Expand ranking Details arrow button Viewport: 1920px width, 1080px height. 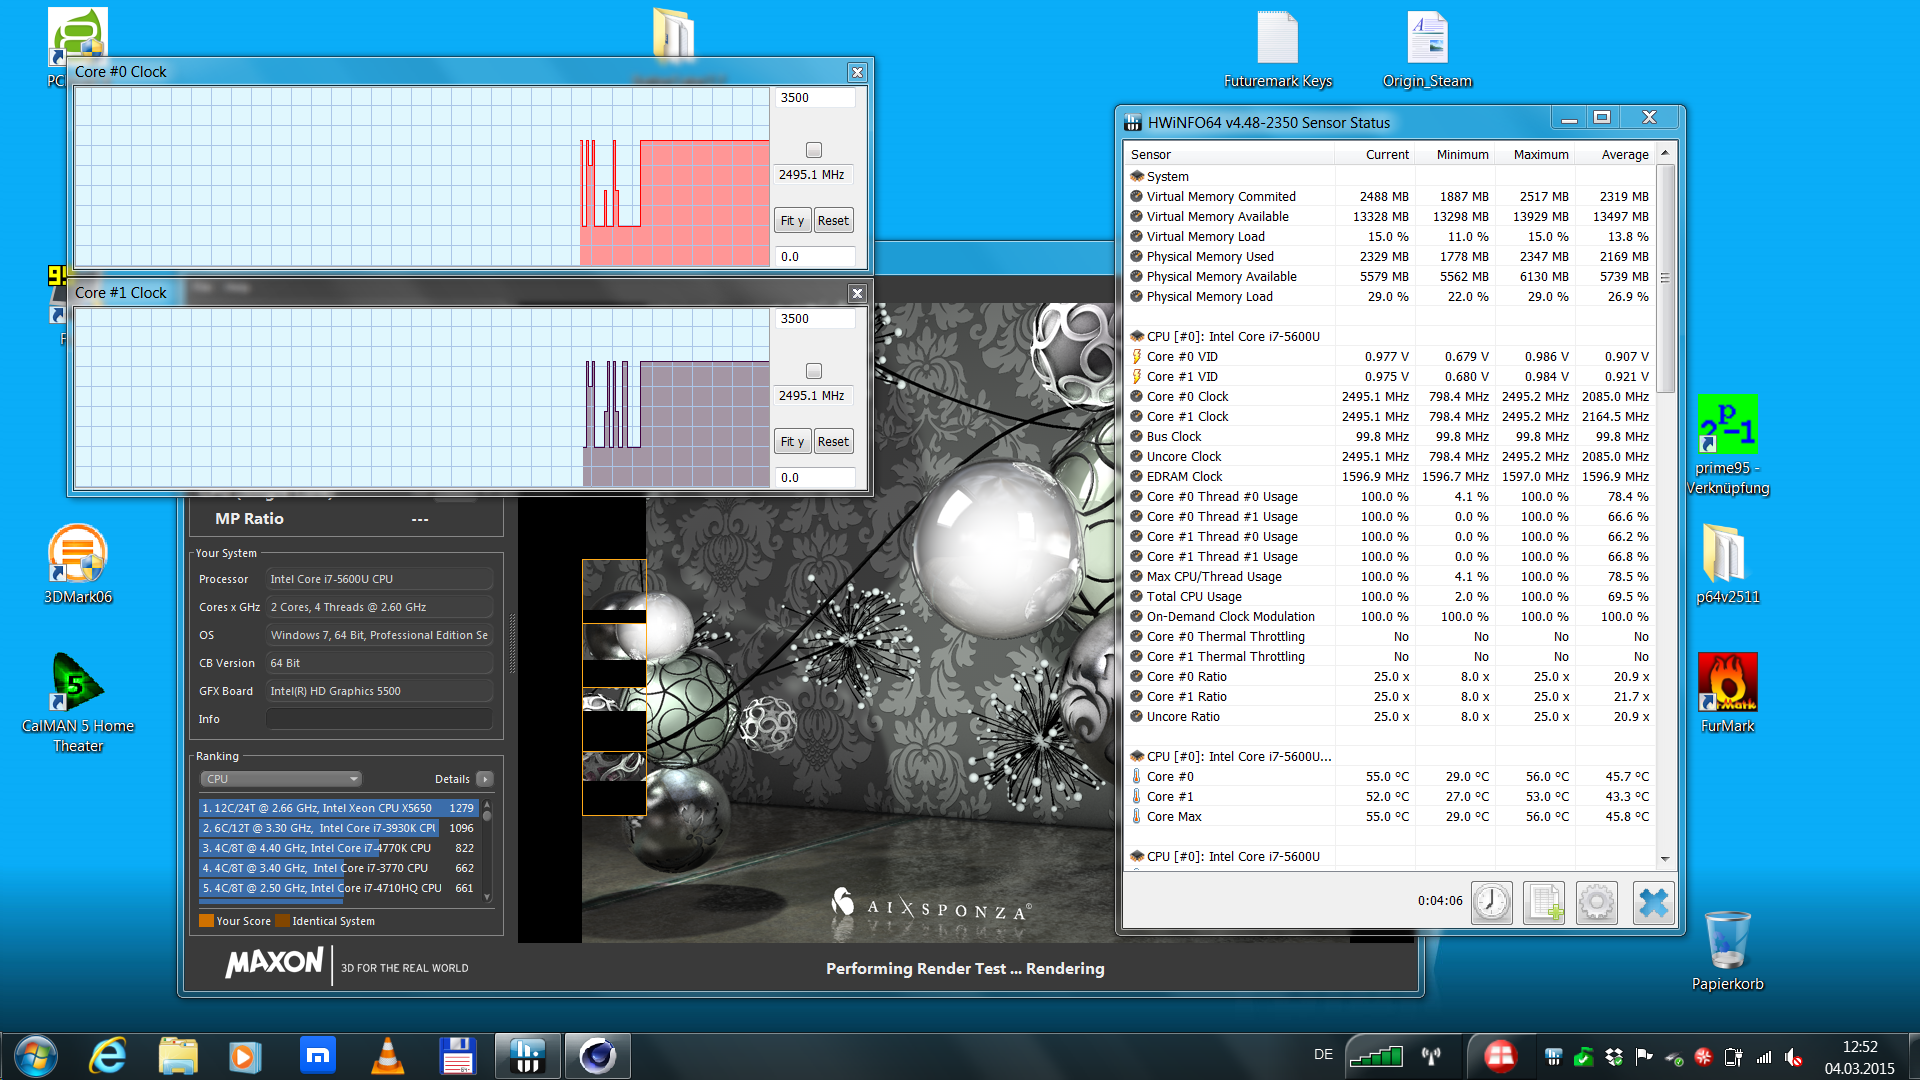(485, 779)
